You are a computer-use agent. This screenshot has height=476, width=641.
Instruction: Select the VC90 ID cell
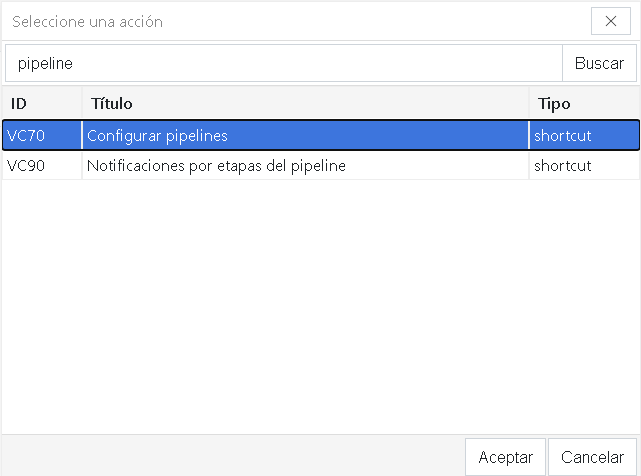(40, 166)
